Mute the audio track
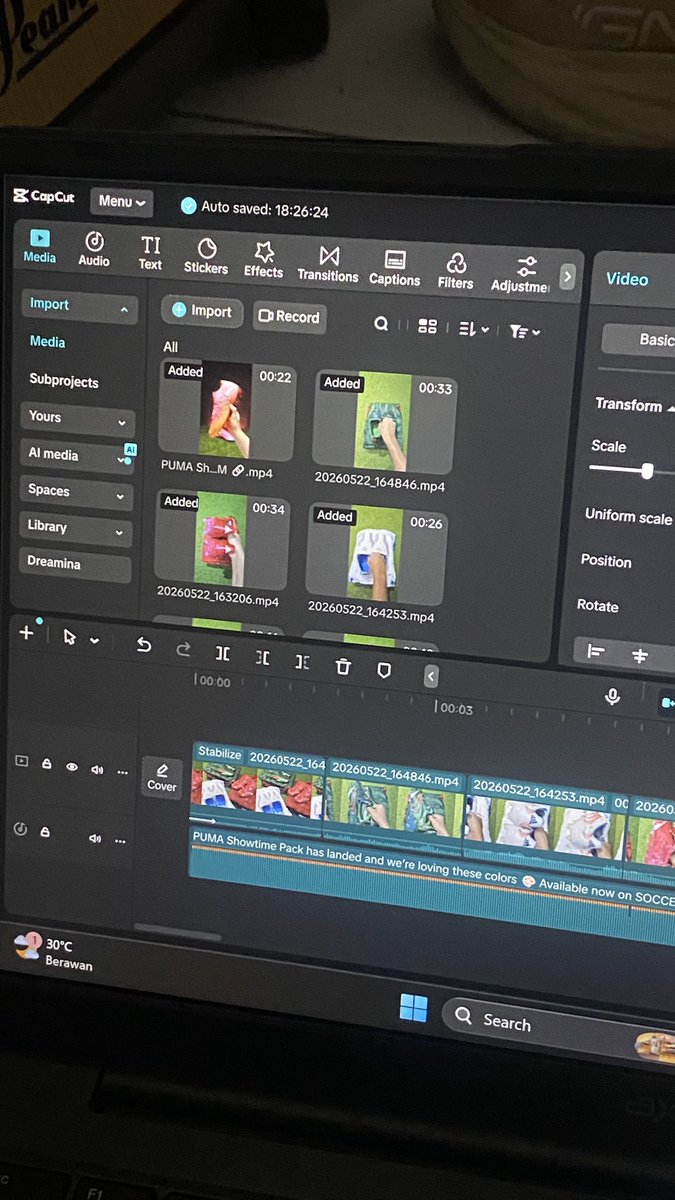The height and width of the screenshot is (1200, 675). (95, 838)
